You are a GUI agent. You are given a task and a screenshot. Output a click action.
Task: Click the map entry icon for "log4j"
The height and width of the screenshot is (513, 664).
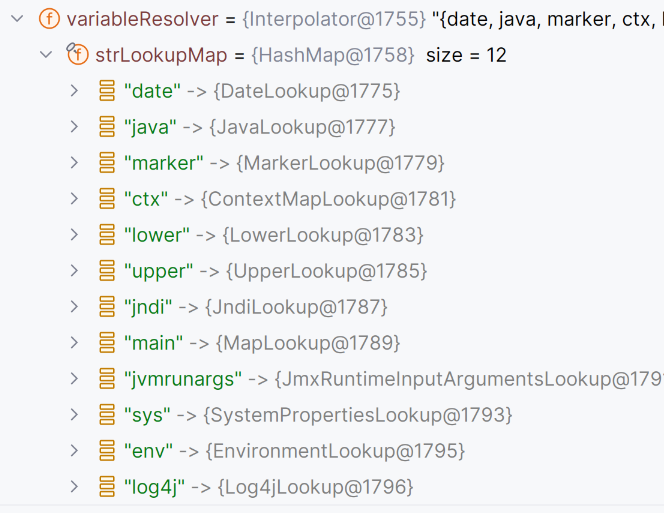tap(107, 487)
